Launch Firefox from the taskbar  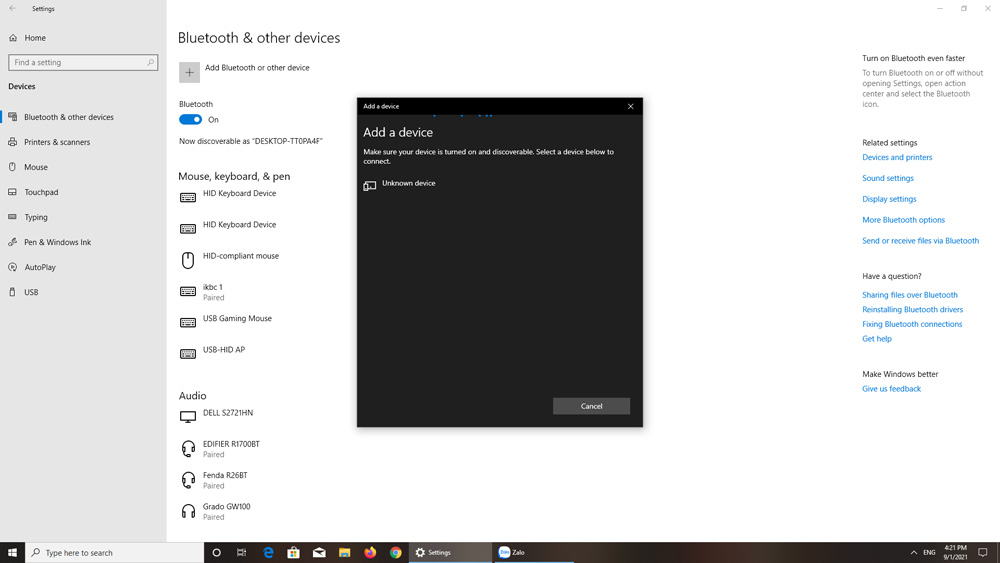(x=370, y=553)
